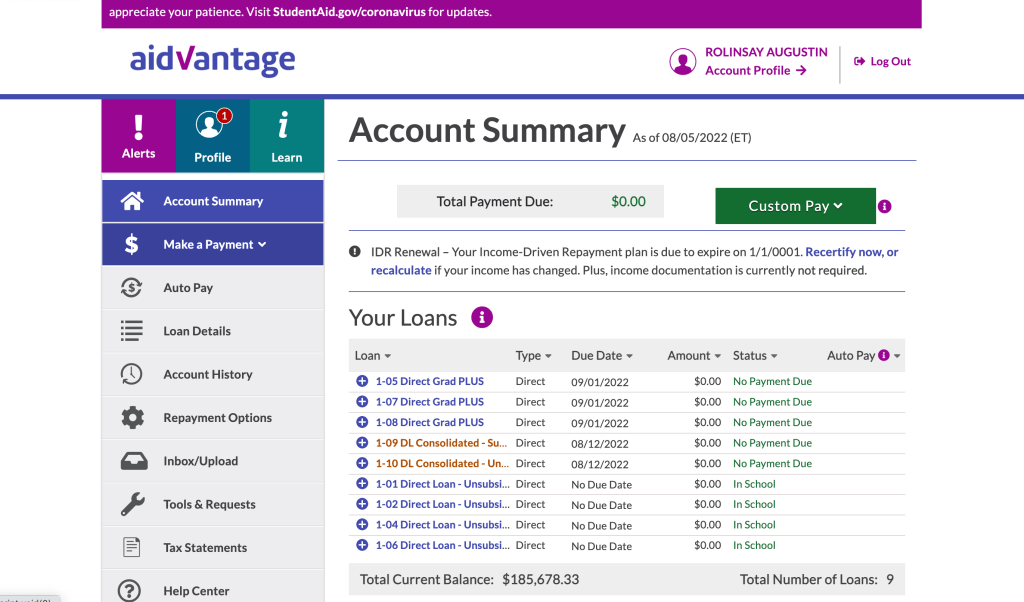
Task: Click the info icon next to Custom Pay
Action: pos(884,207)
